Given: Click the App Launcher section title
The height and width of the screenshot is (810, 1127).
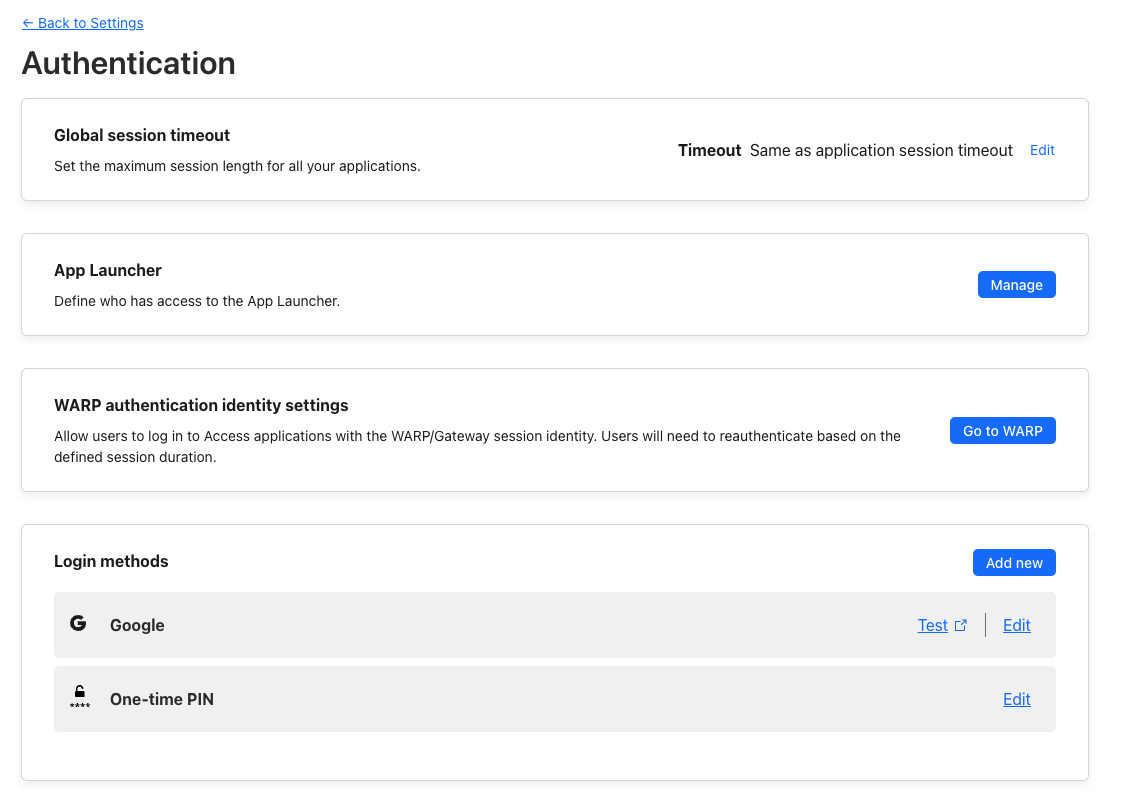Looking at the screenshot, I should tap(108, 270).
